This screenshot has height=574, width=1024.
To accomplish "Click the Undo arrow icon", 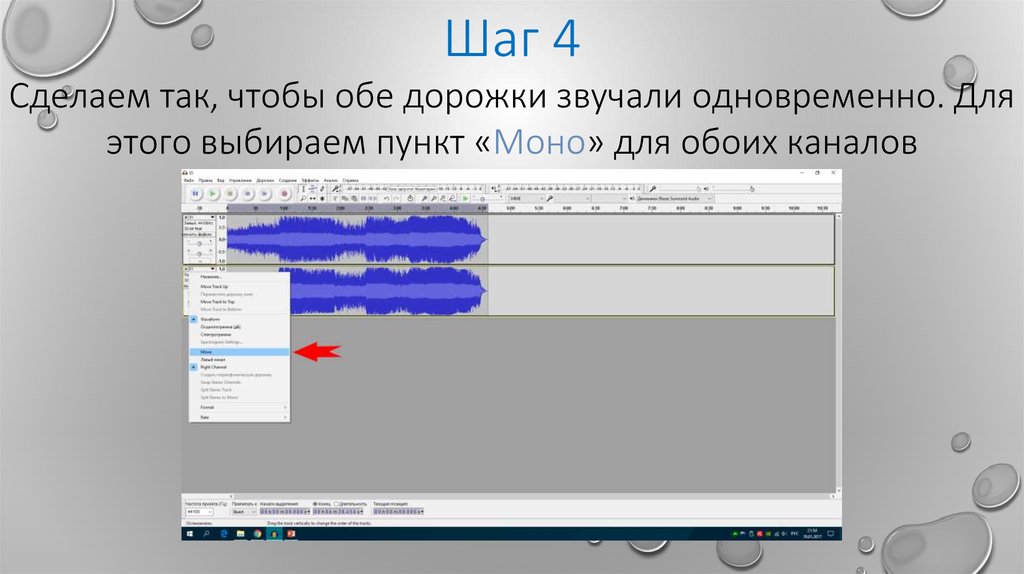I will pyautogui.click(x=387, y=199).
